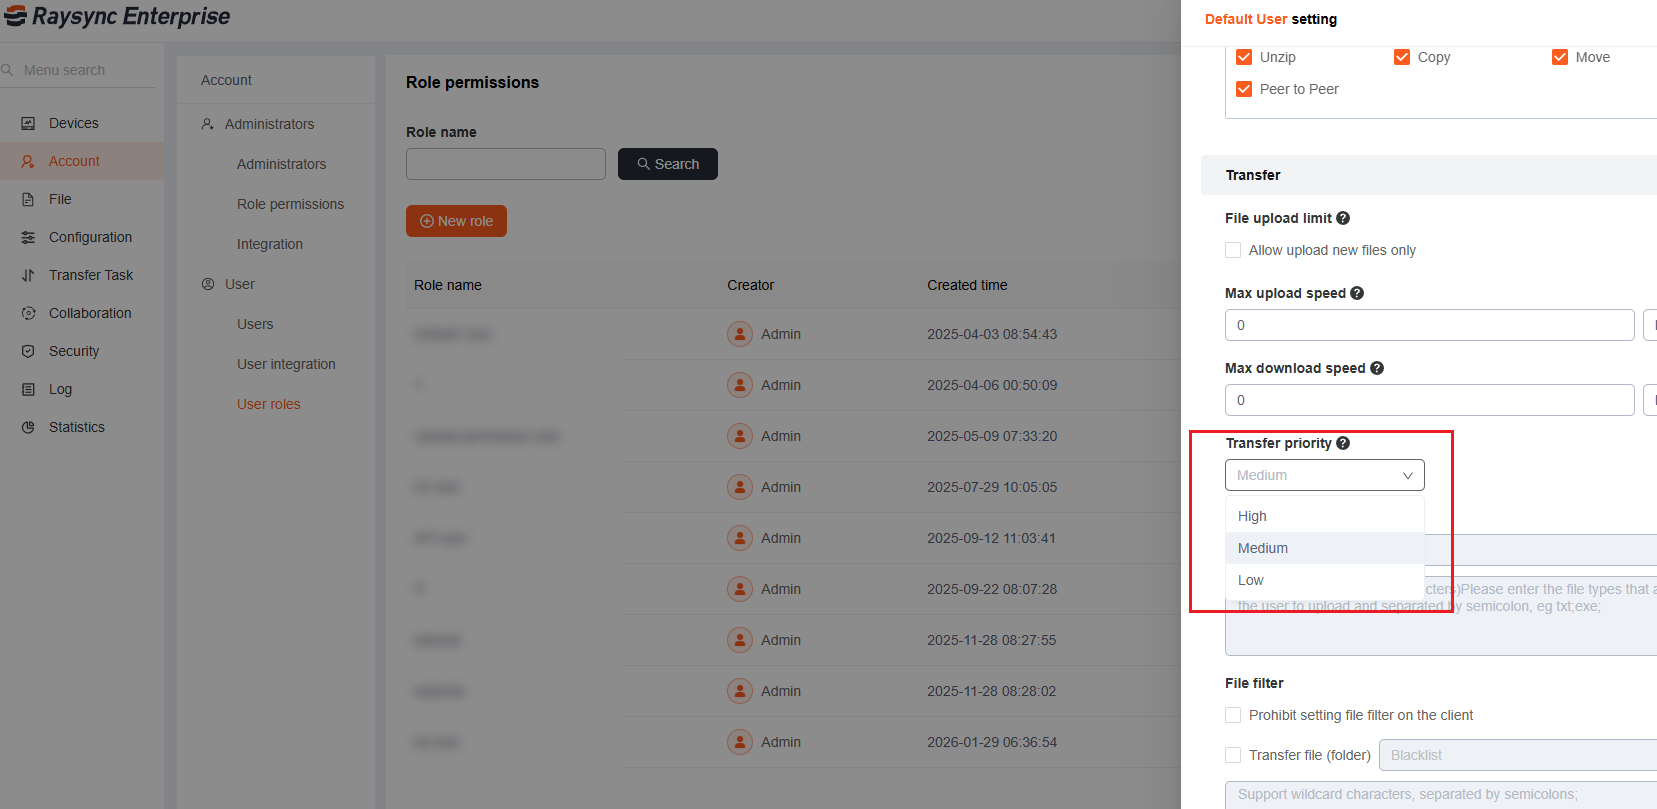Image resolution: width=1657 pixels, height=809 pixels.
Task: Click File upload limit help icon
Action: [1343, 218]
